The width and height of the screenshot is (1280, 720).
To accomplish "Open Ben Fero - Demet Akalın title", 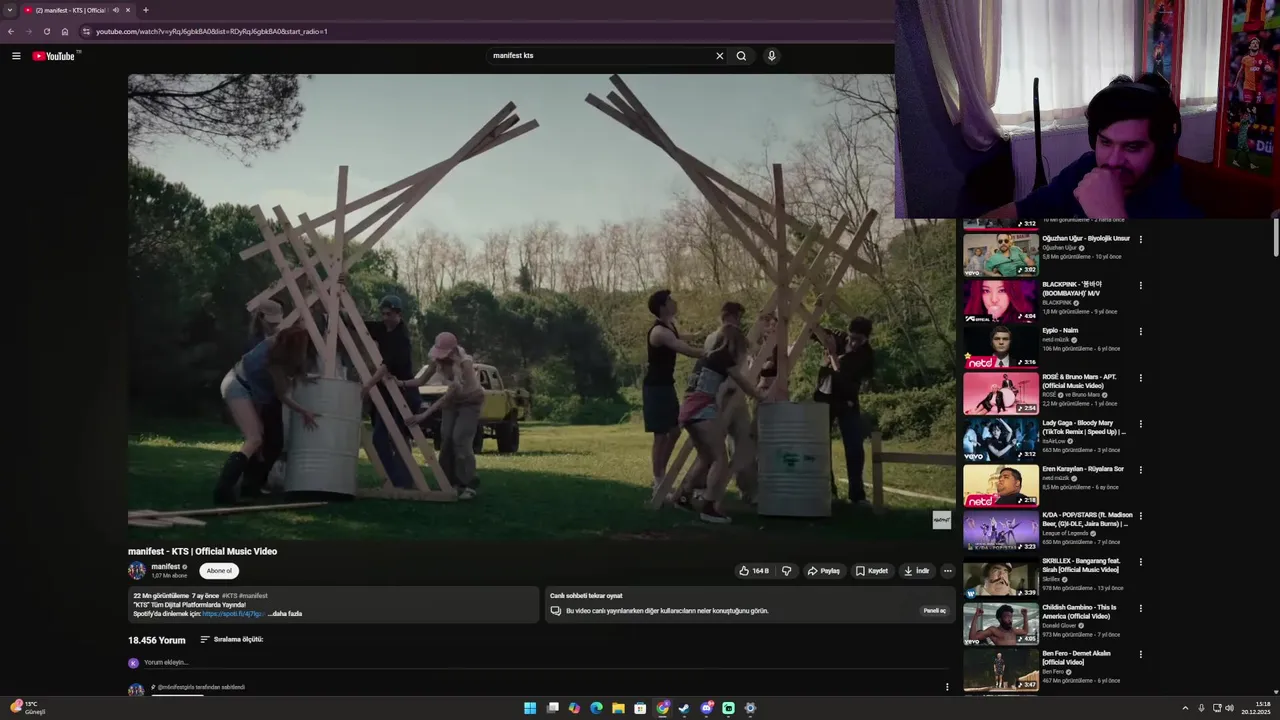I will point(1076,657).
